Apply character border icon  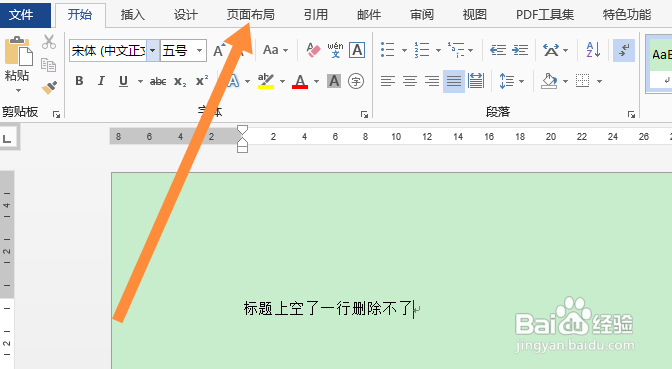click(x=357, y=50)
